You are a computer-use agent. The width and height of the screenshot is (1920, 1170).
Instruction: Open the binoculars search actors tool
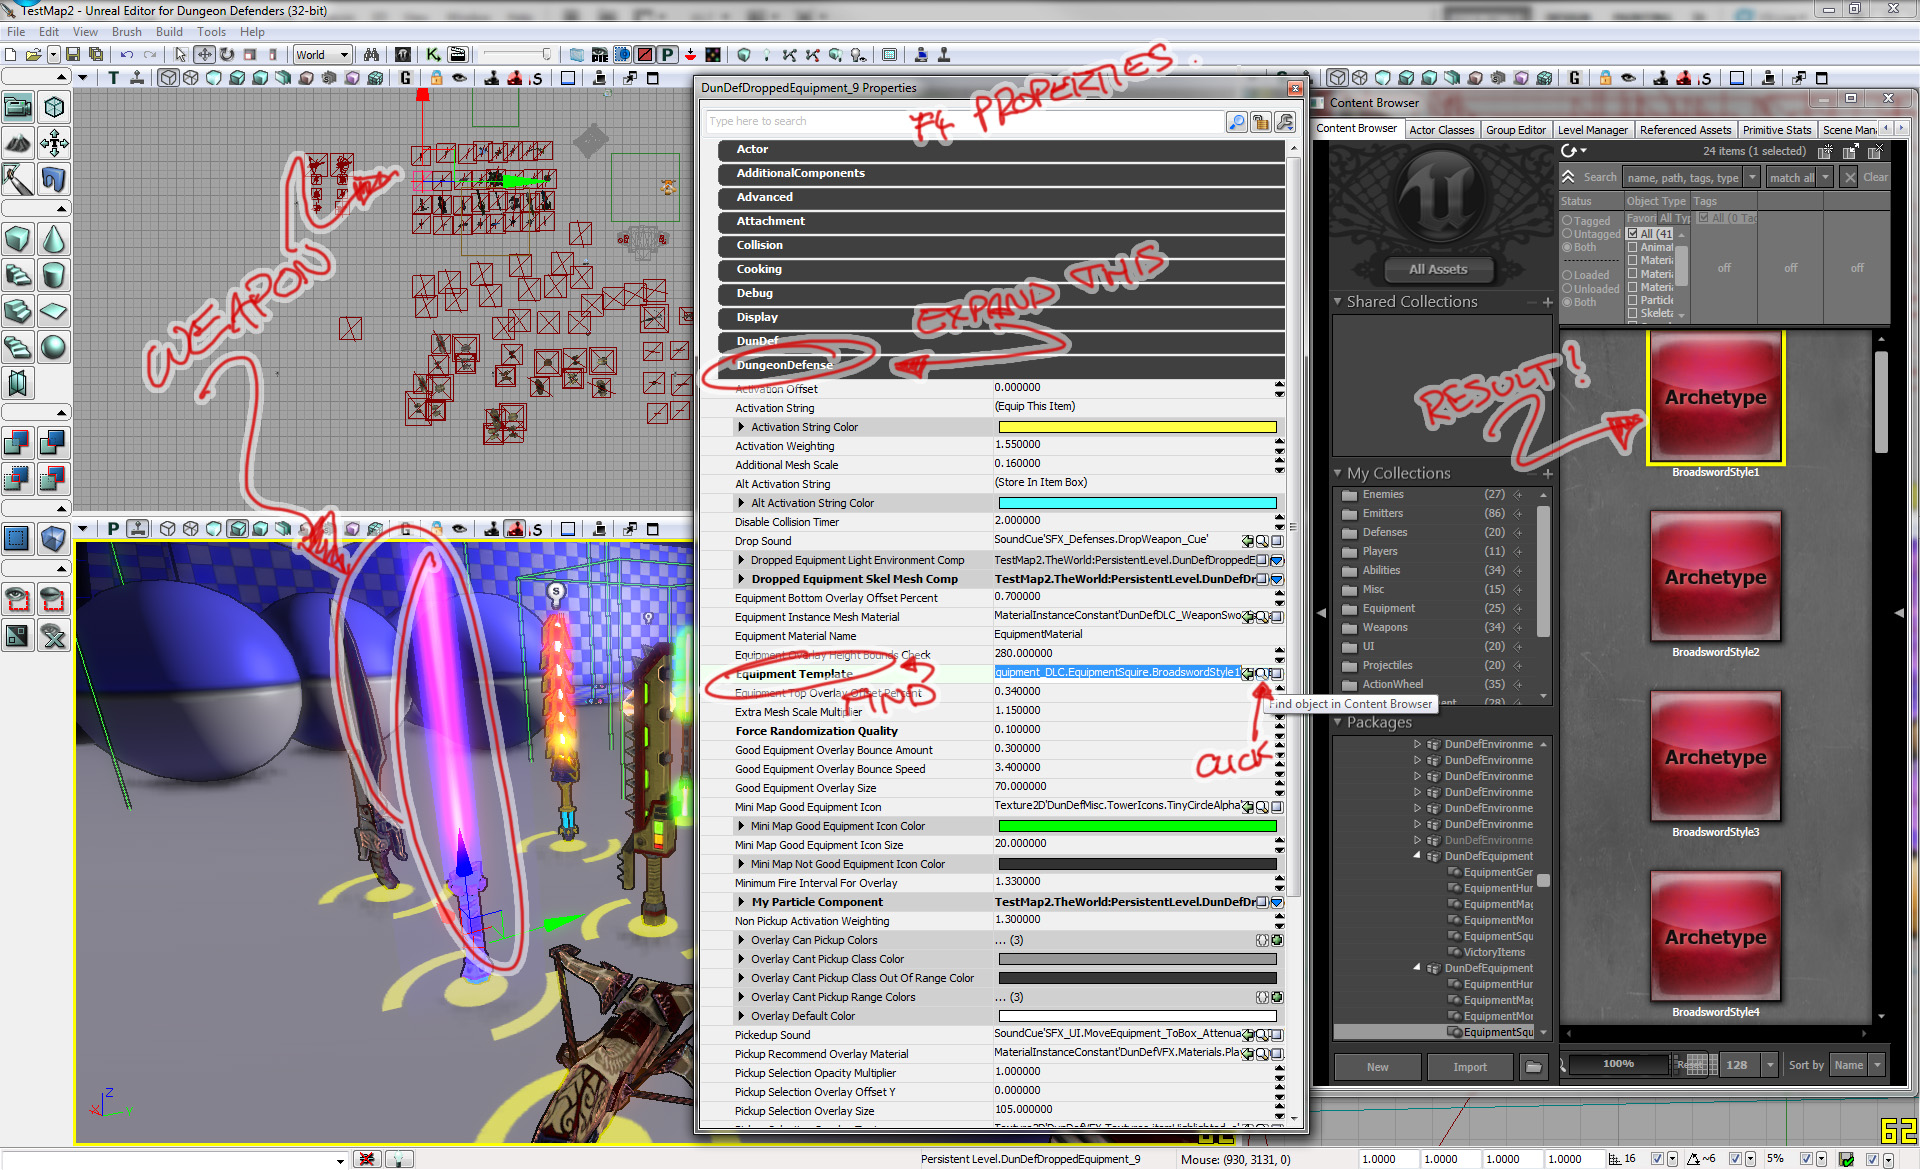(371, 55)
